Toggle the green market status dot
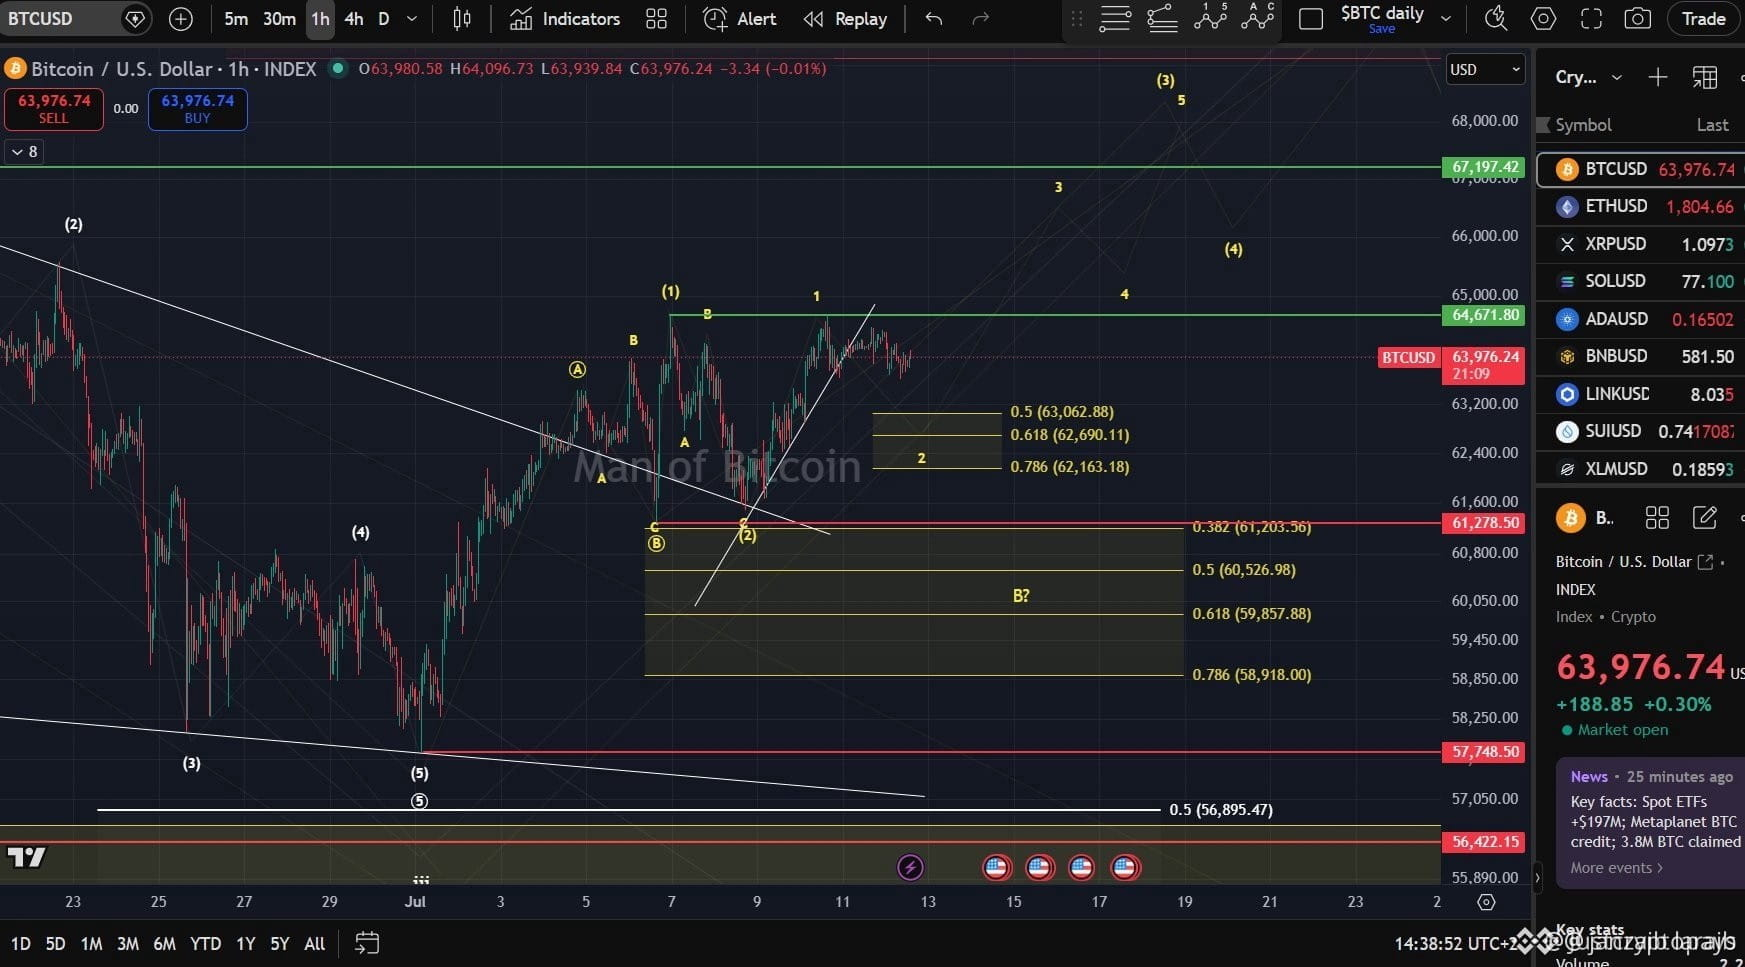 click(338, 68)
